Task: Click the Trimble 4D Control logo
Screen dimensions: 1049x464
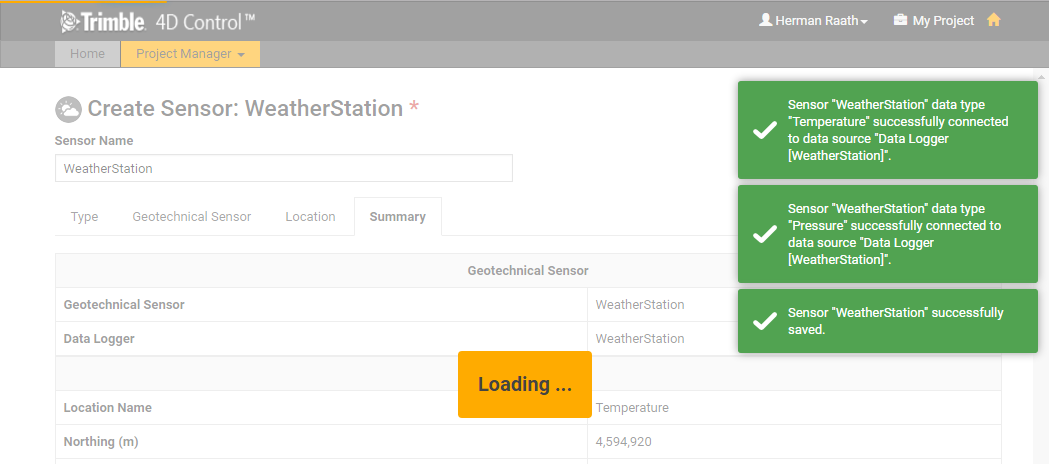Action: [x=156, y=21]
